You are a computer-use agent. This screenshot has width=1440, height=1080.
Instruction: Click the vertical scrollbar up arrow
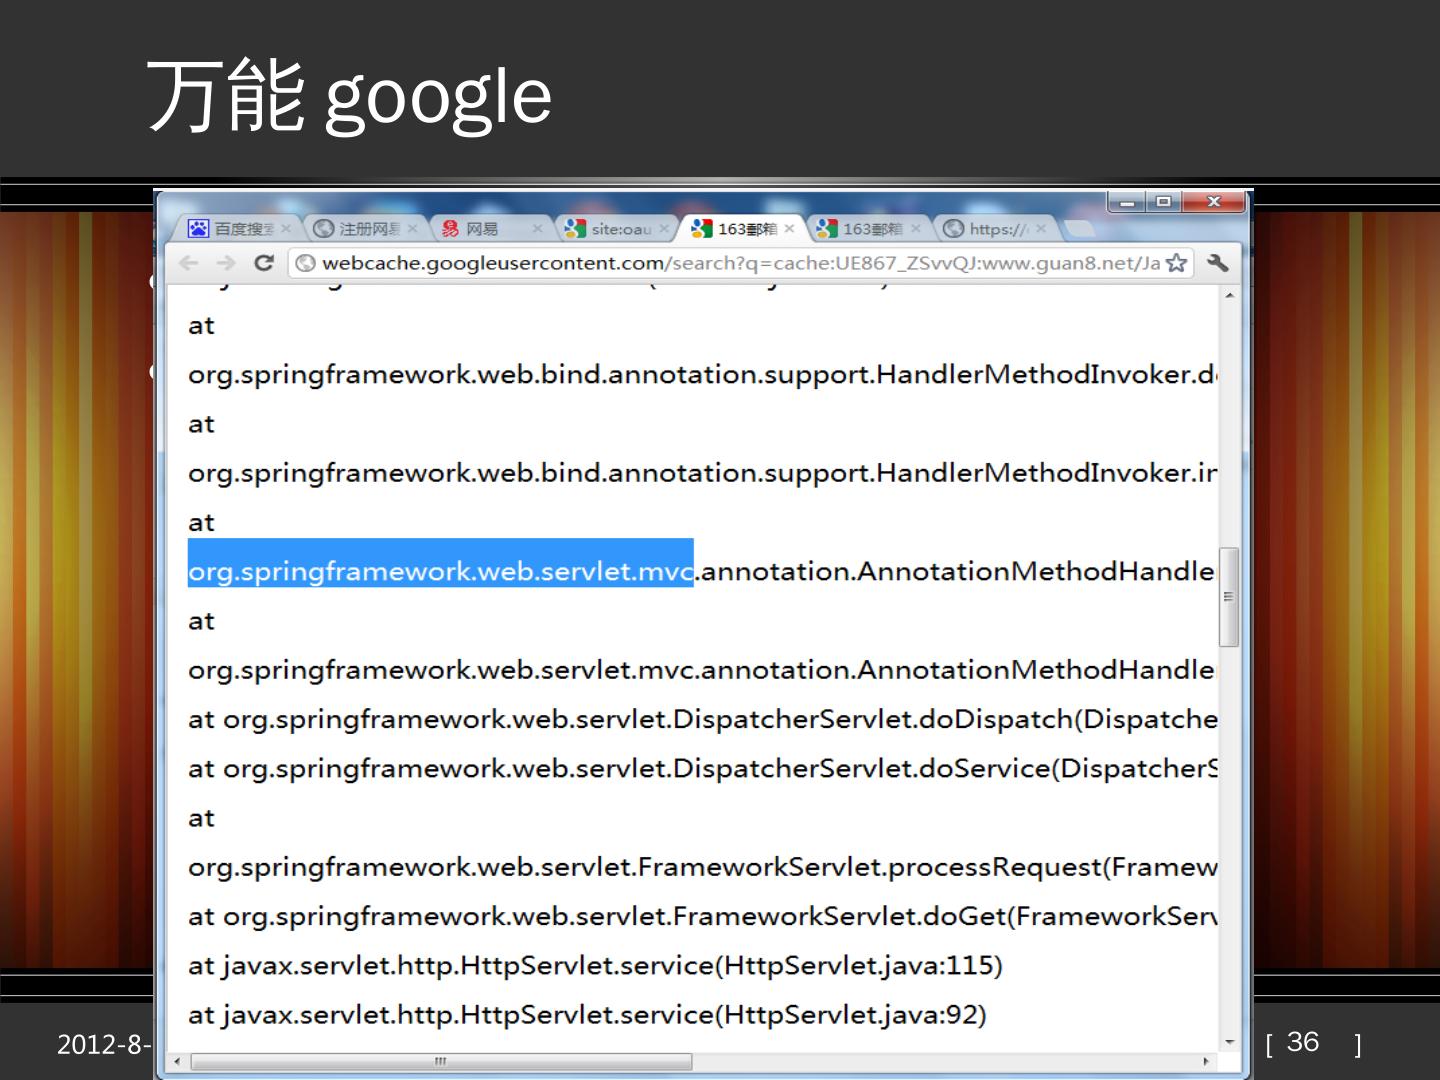coord(1229,296)
